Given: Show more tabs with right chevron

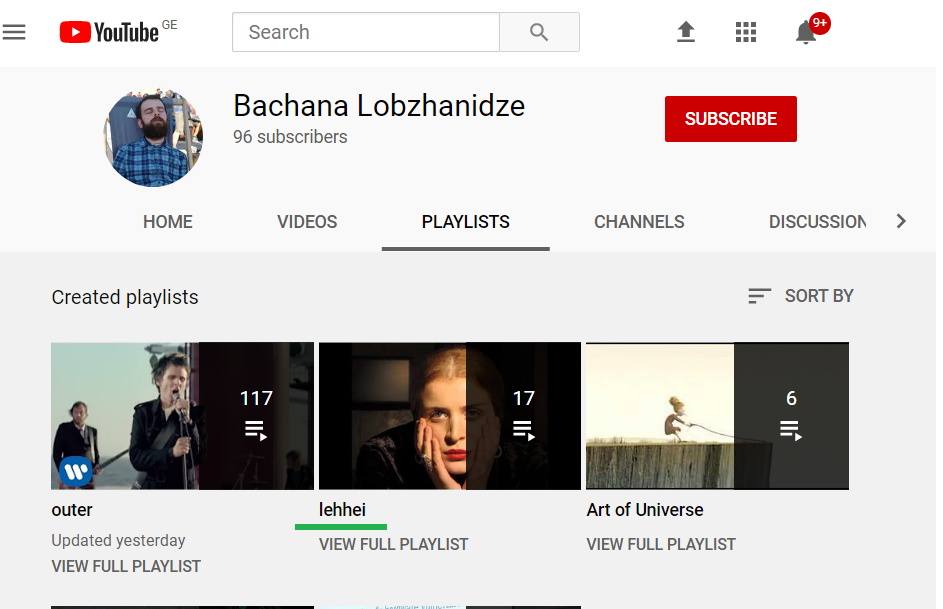Looking at the screenshot, I should (900, 221).
